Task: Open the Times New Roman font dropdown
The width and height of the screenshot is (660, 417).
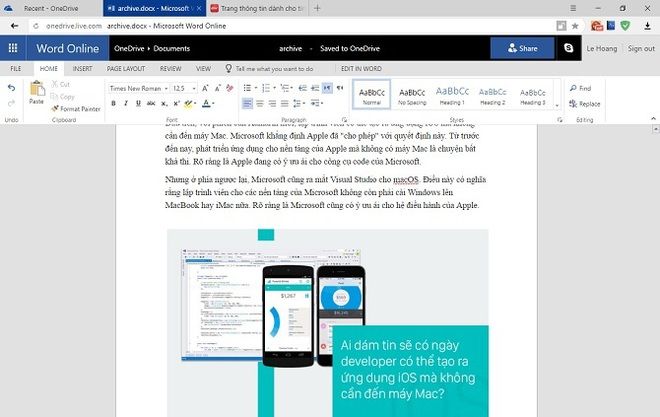Action: [x=136, y=88]
